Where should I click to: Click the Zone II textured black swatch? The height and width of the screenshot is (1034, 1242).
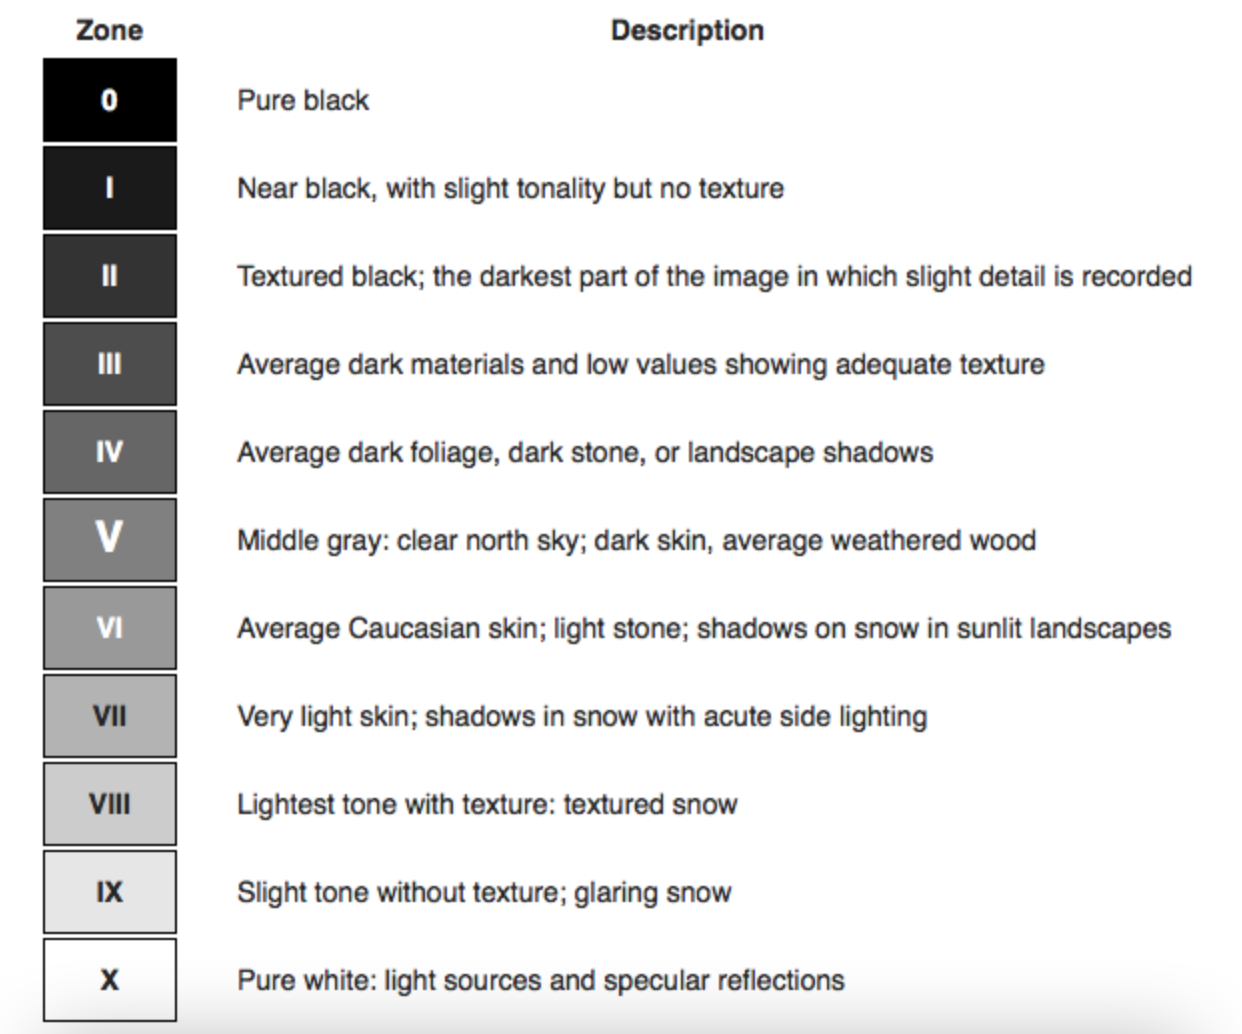[110, 276]
